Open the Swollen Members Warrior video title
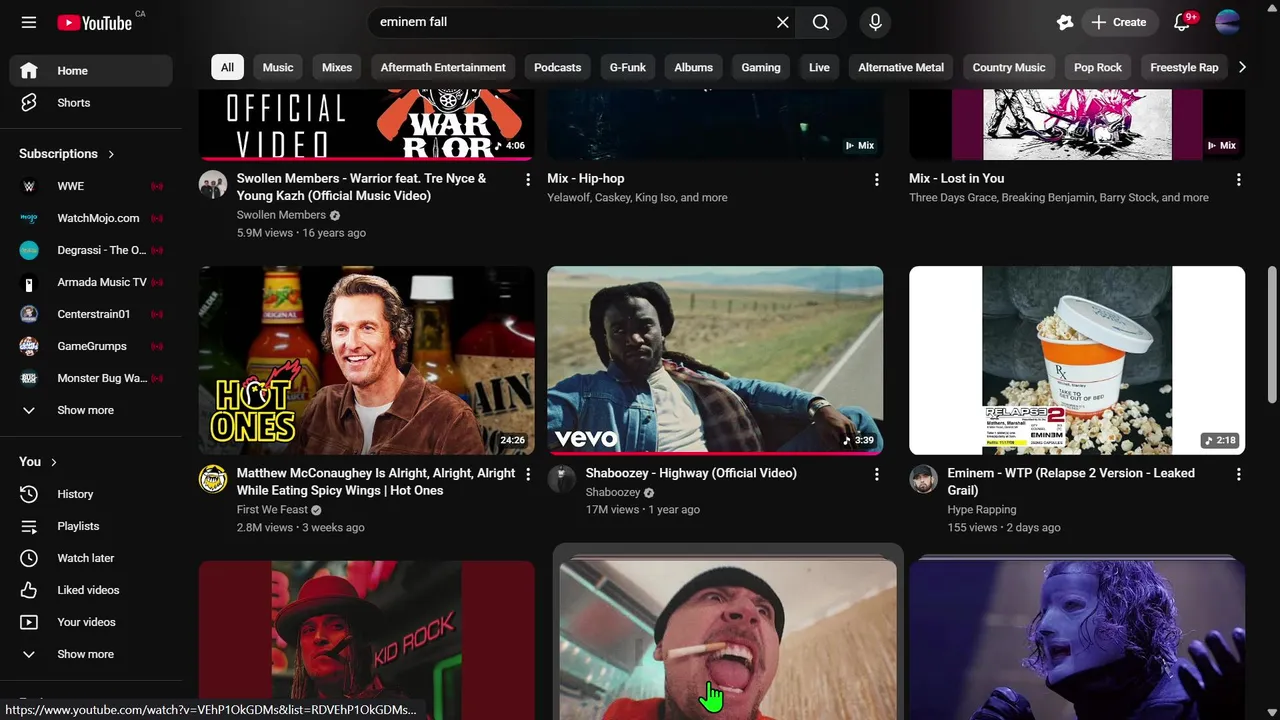1280x720 pixels. (361, 187)
